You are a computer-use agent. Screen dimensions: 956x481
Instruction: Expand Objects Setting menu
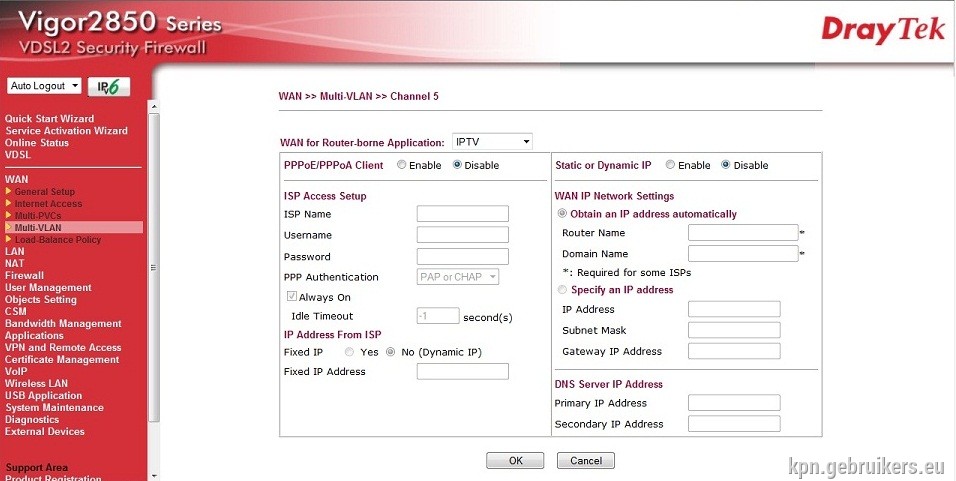(41, 299)
